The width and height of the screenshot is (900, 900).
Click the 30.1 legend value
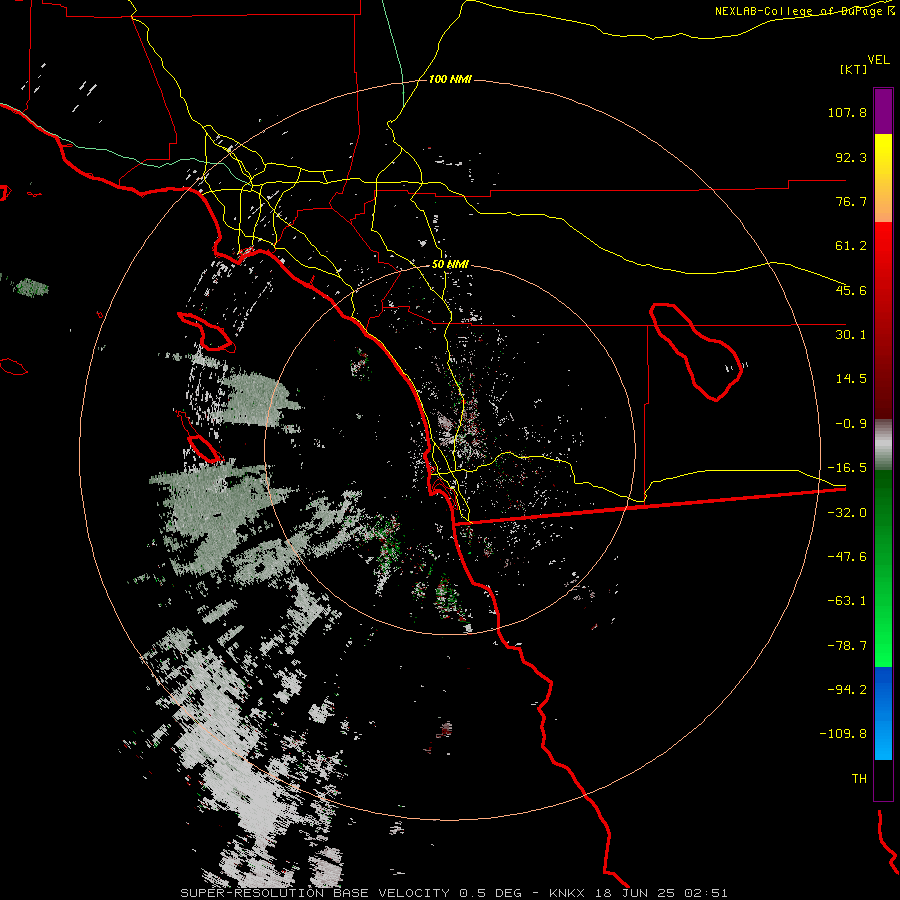point(851,335)
